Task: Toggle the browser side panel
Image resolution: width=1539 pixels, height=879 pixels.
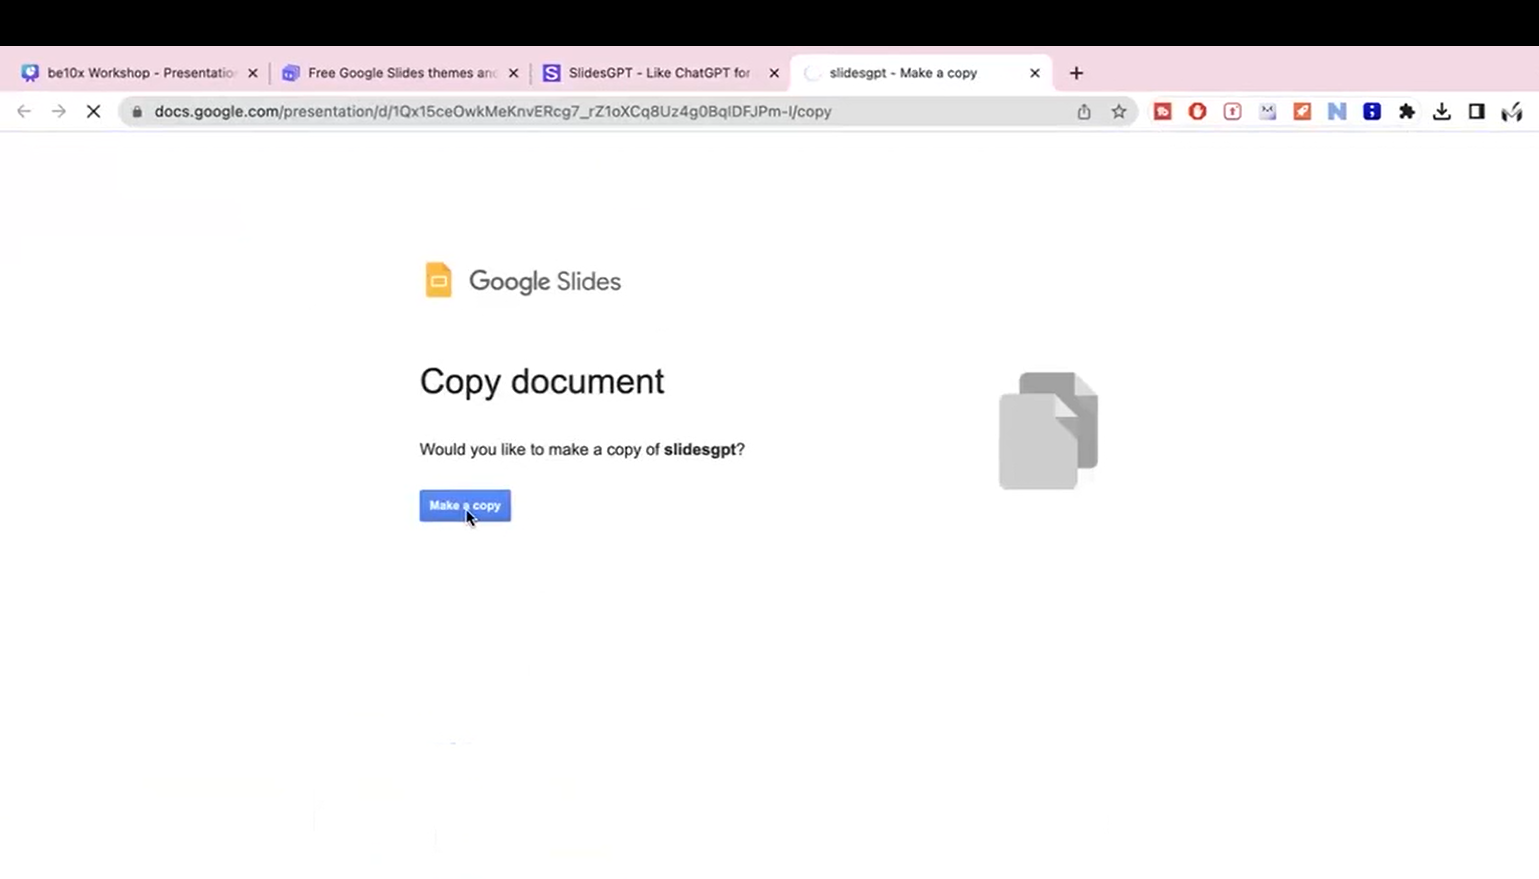Action: pos(1477,111)
